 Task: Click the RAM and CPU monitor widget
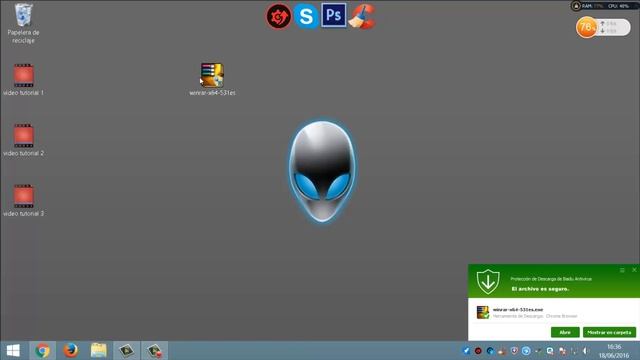605,6
